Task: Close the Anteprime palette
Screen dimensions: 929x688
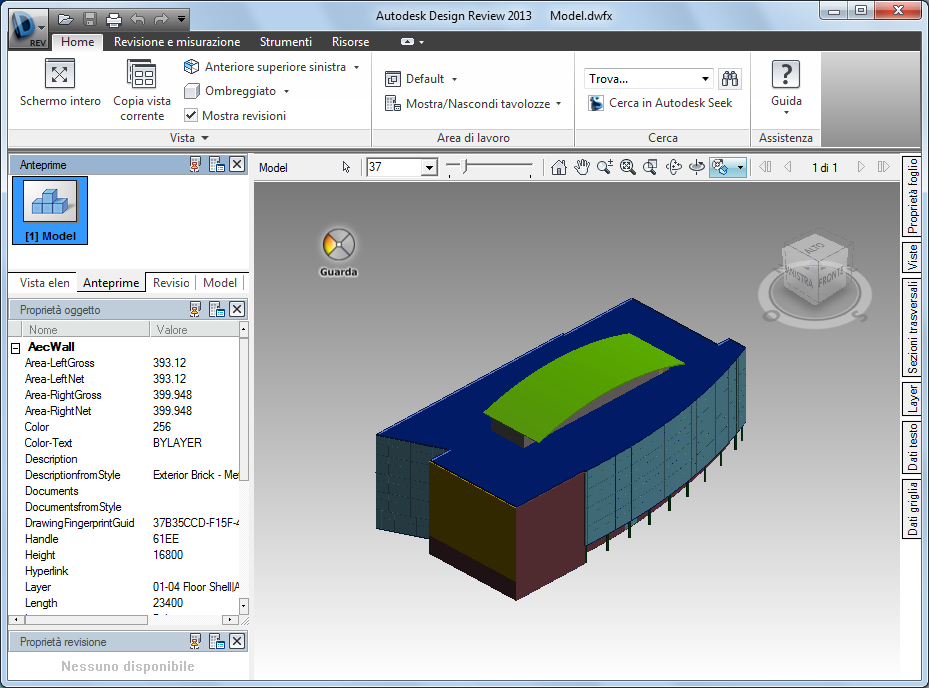Action: tap(237, 165)
